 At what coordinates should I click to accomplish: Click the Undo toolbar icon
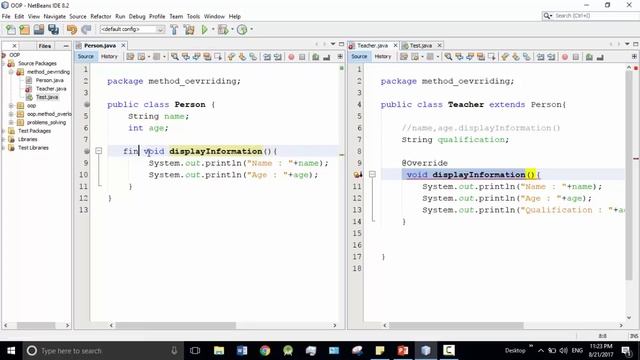72,29
